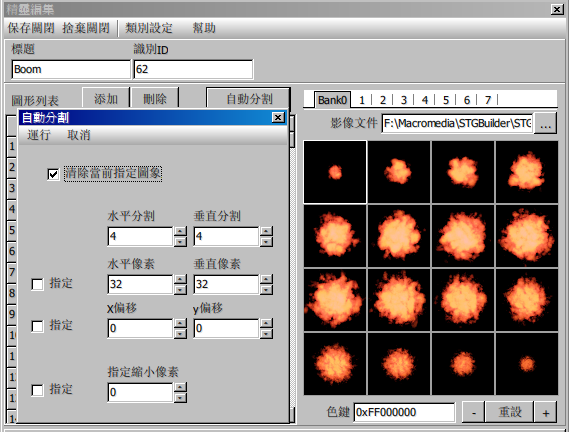Click 運行 in the 自動分割 dialog
Screen dimensions: 569x432
tap(39, 135)
